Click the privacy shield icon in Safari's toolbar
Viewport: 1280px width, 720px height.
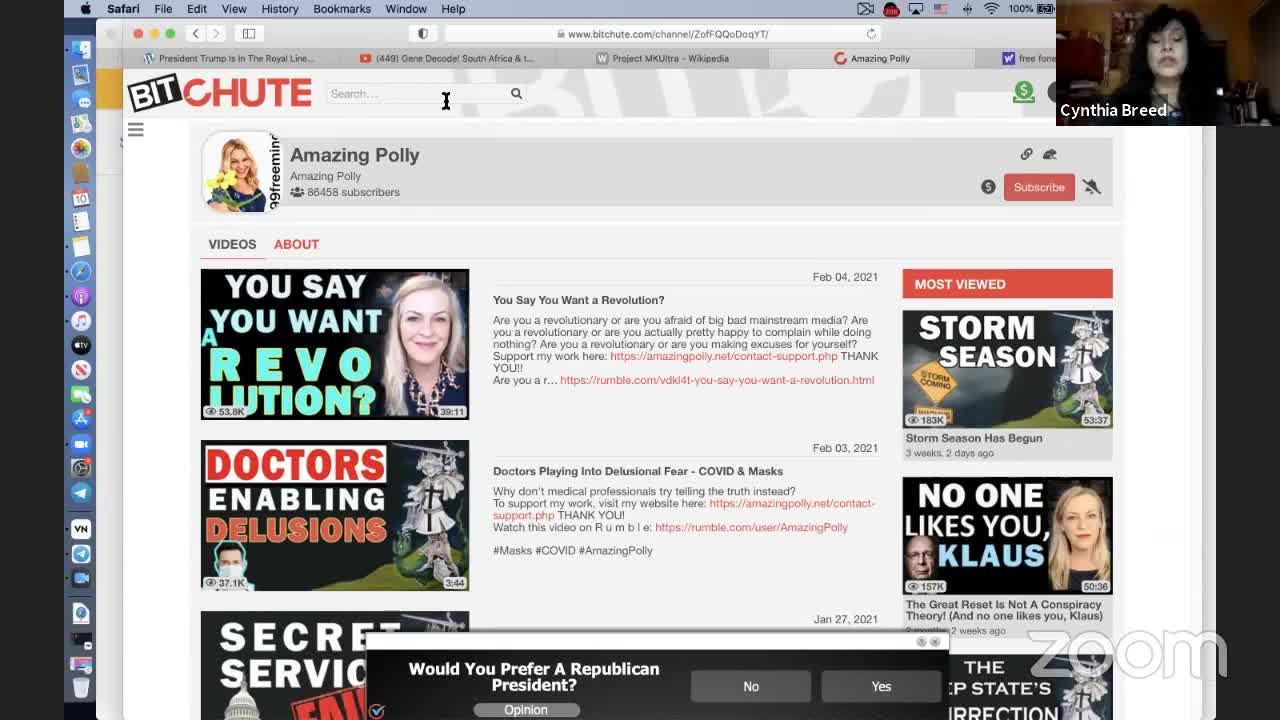pos(423,34)
